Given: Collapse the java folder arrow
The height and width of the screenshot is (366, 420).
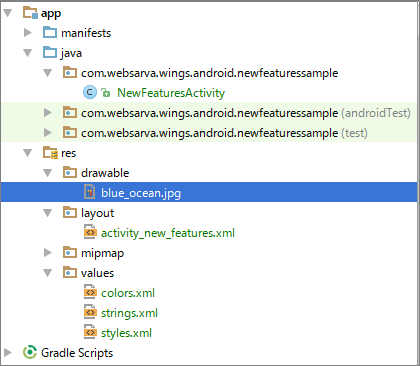Looking at the screenshot, I should pos(28,53).
